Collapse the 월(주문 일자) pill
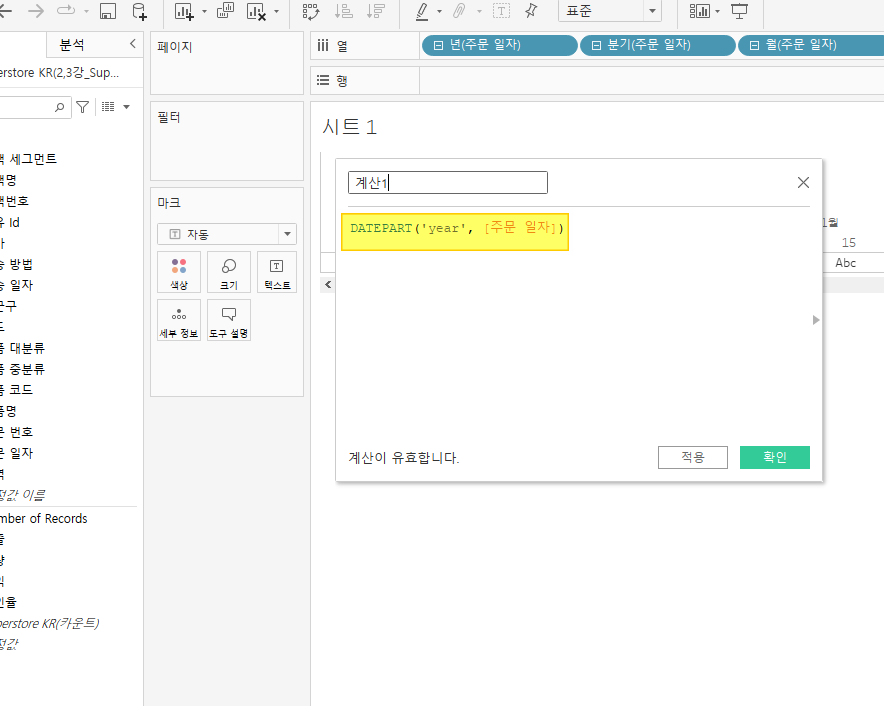The height and width of the screenshot is (706, 884). [x=754, y=45]
